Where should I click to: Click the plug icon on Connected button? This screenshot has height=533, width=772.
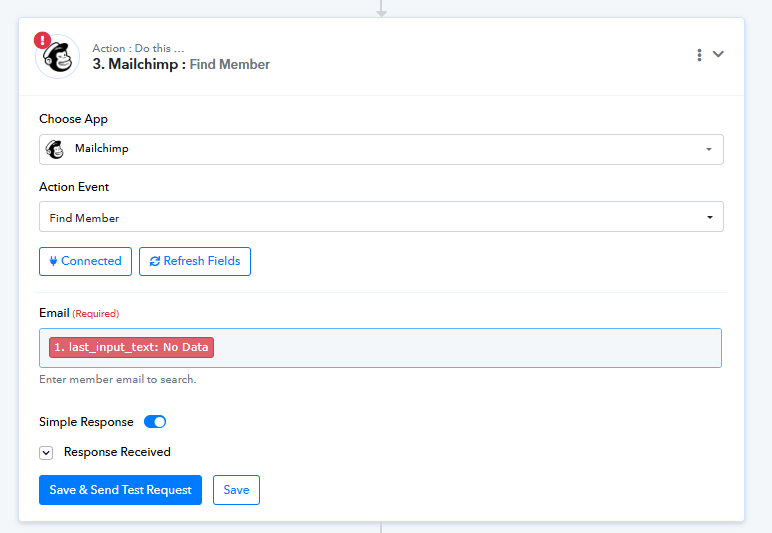pyautogui.click(x=53, y=261)
